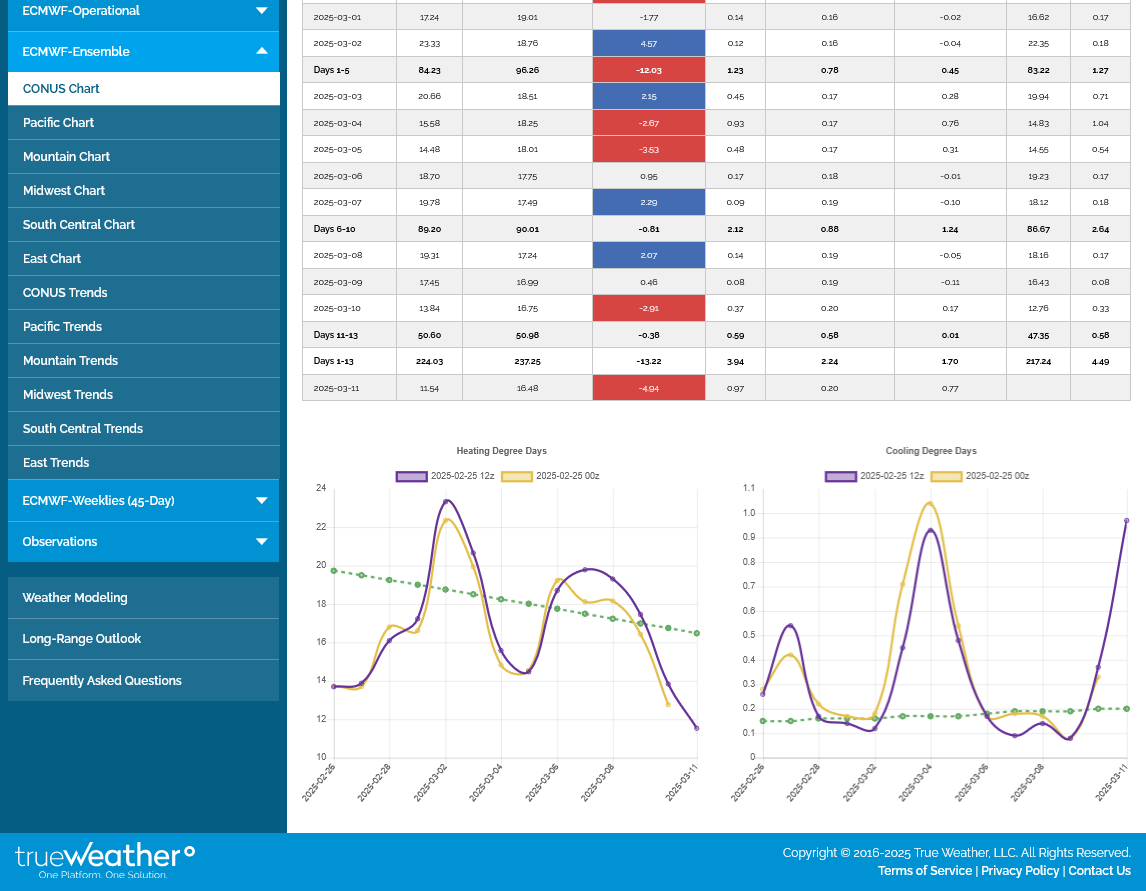Open Terms of Service link
The height and width of the screenshot is (891, 1146).
click(924, 871)
